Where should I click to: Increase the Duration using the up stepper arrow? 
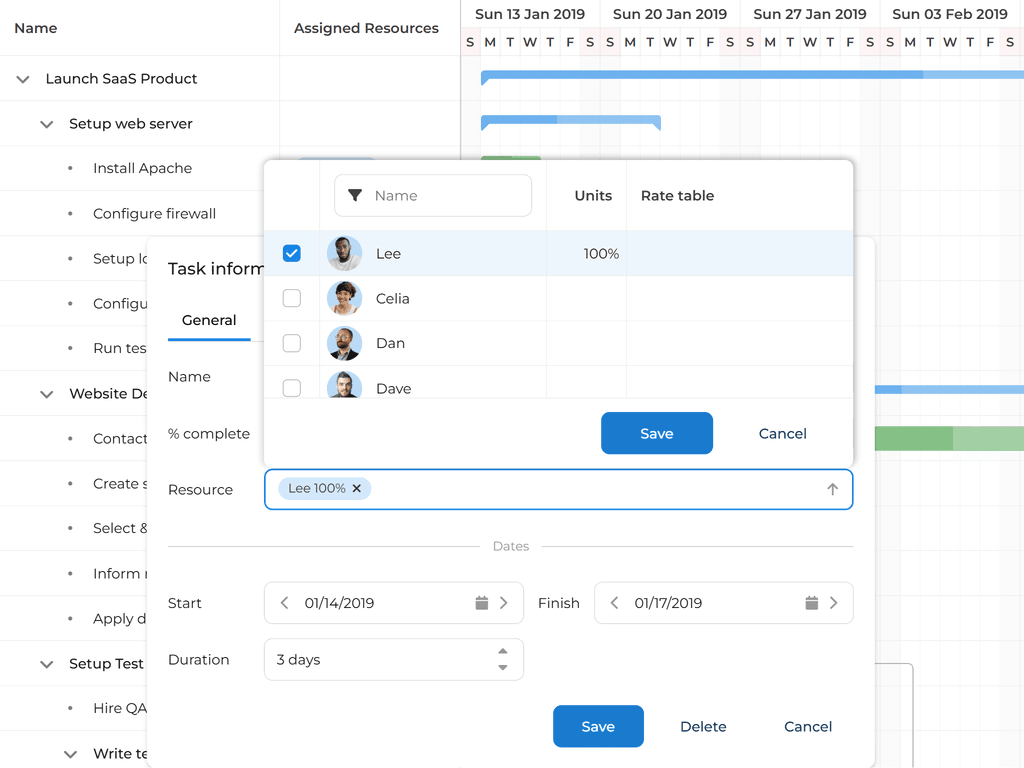click(503, 651)
